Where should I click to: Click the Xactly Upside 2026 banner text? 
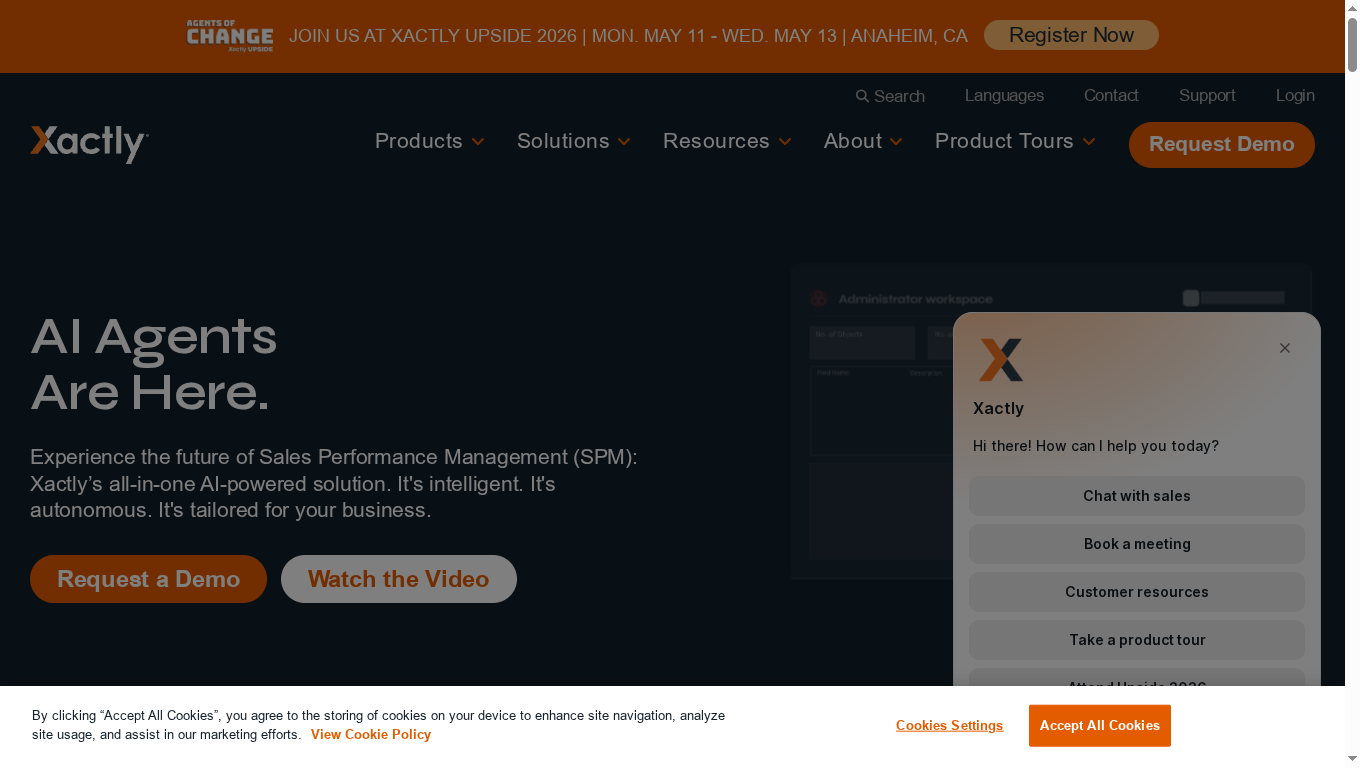click(628, 36)
